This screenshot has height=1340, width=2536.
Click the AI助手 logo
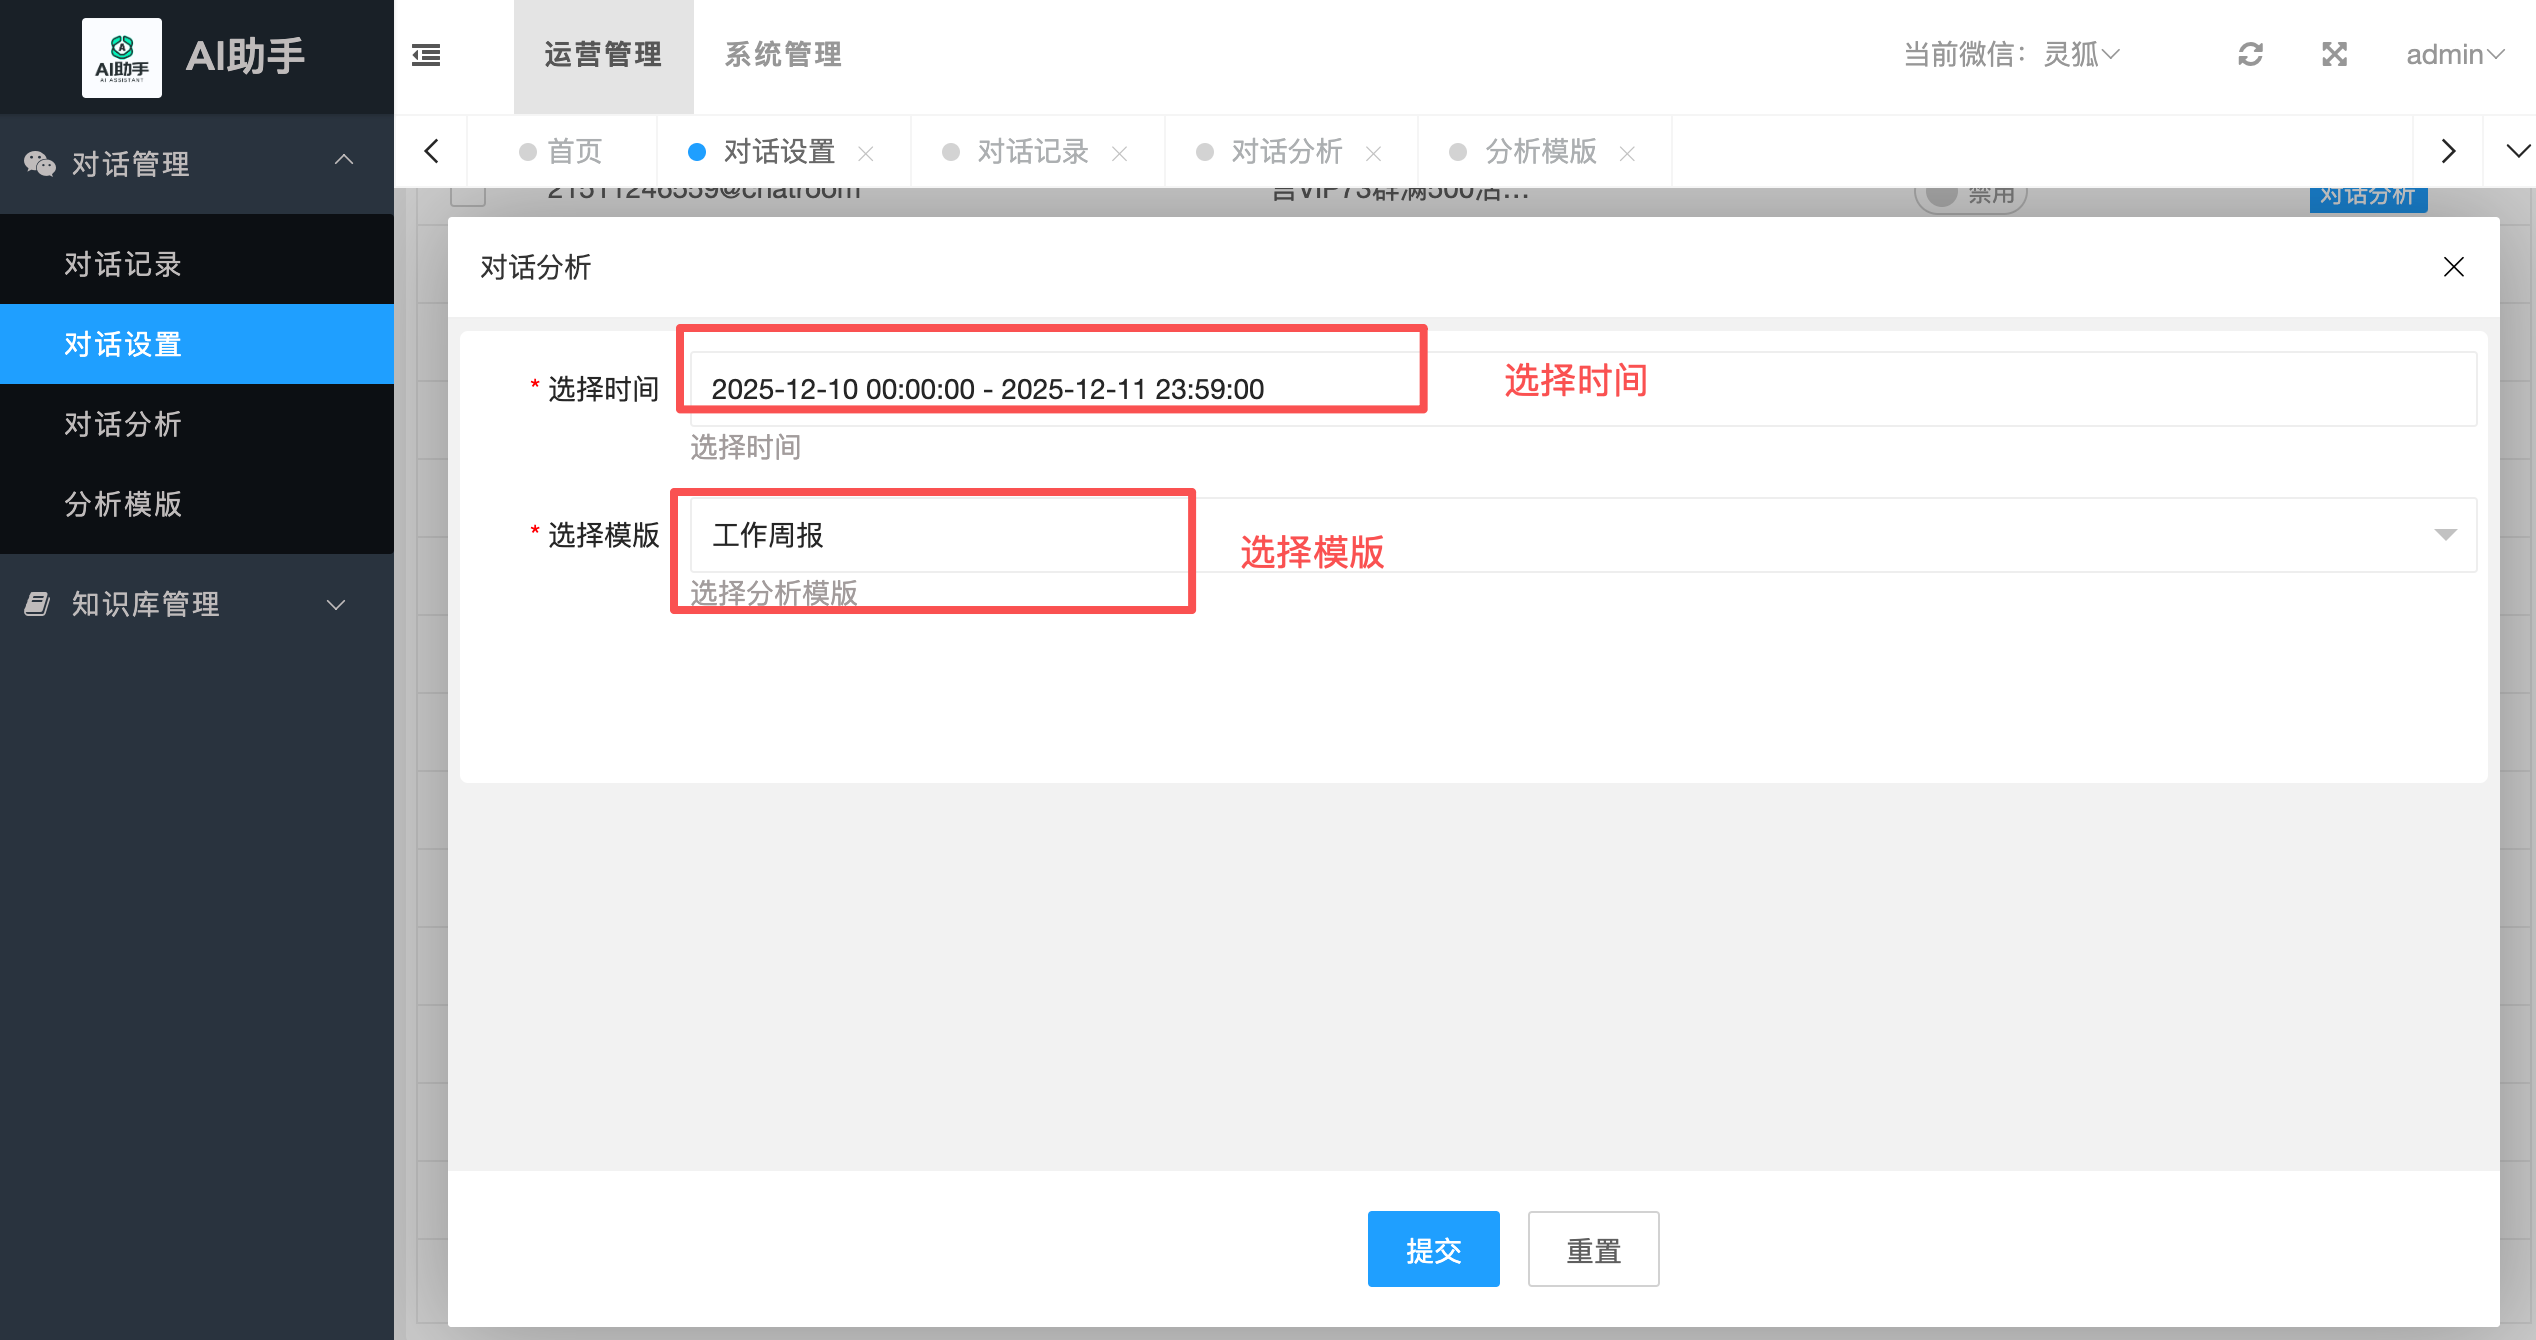[x=122, y=57]
